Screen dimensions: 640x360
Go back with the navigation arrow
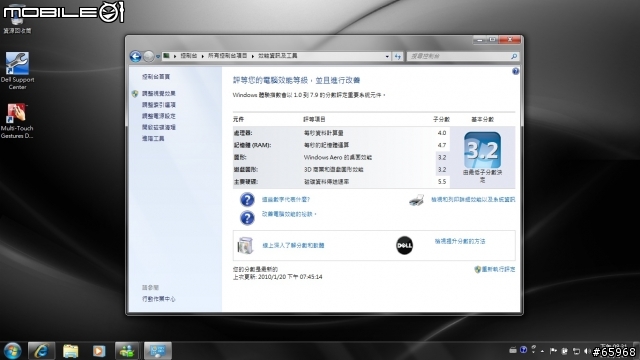136,56
